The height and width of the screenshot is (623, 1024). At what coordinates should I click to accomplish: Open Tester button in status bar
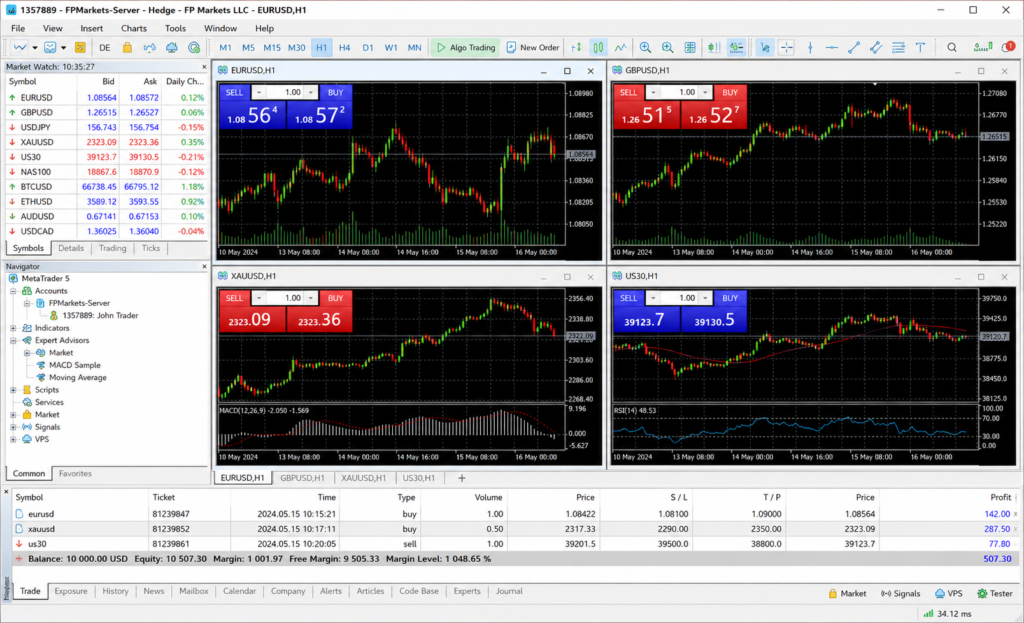pyautogui.click(x=995, y=594)
